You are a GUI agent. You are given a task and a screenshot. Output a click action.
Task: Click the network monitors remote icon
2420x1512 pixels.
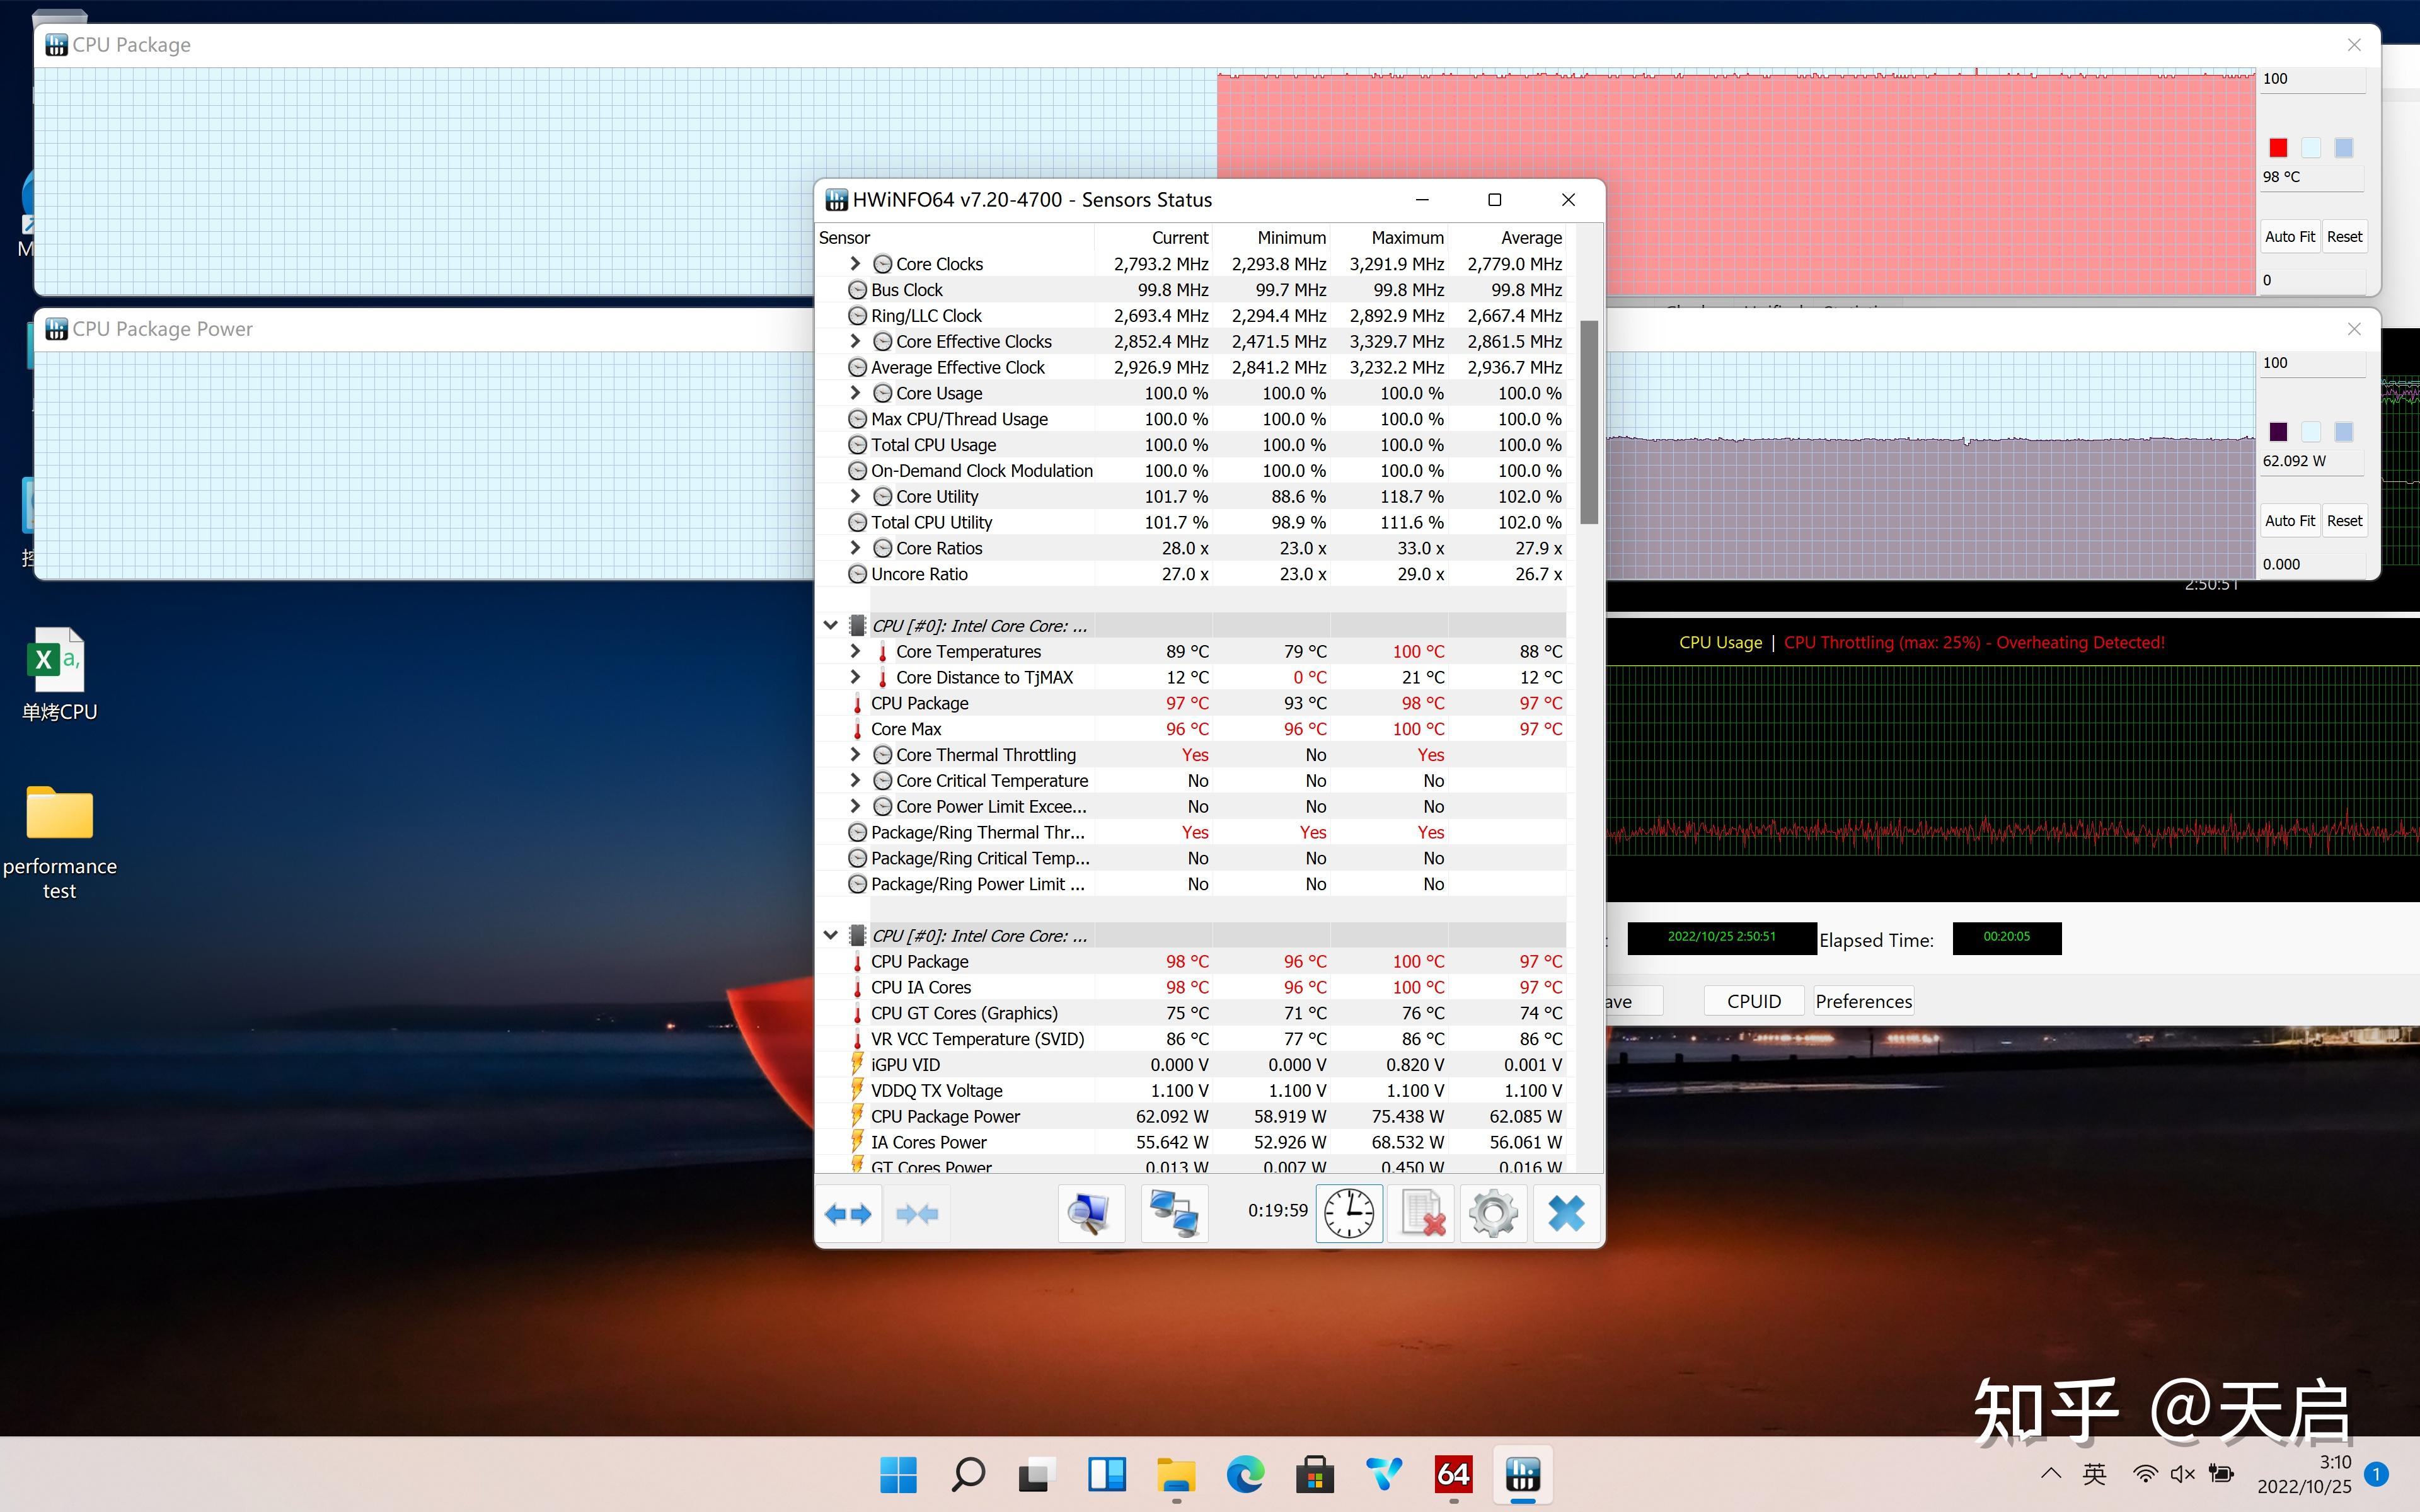pos(1174,1214)
